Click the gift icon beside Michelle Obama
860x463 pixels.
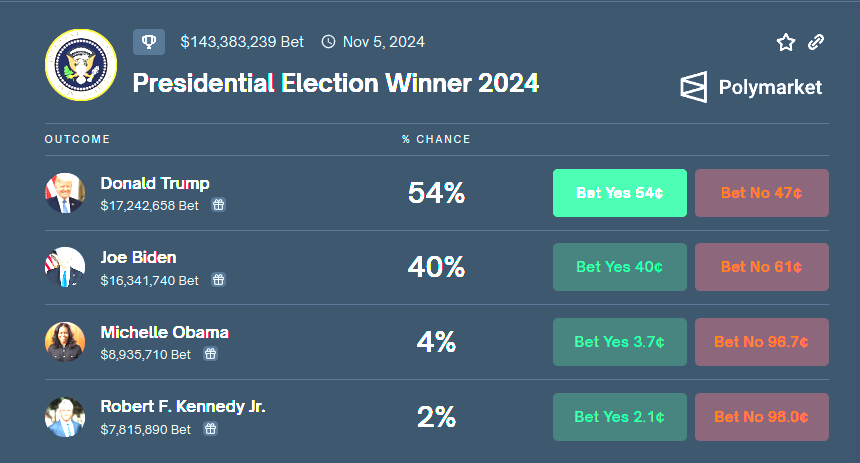click(x=210, y=354)
